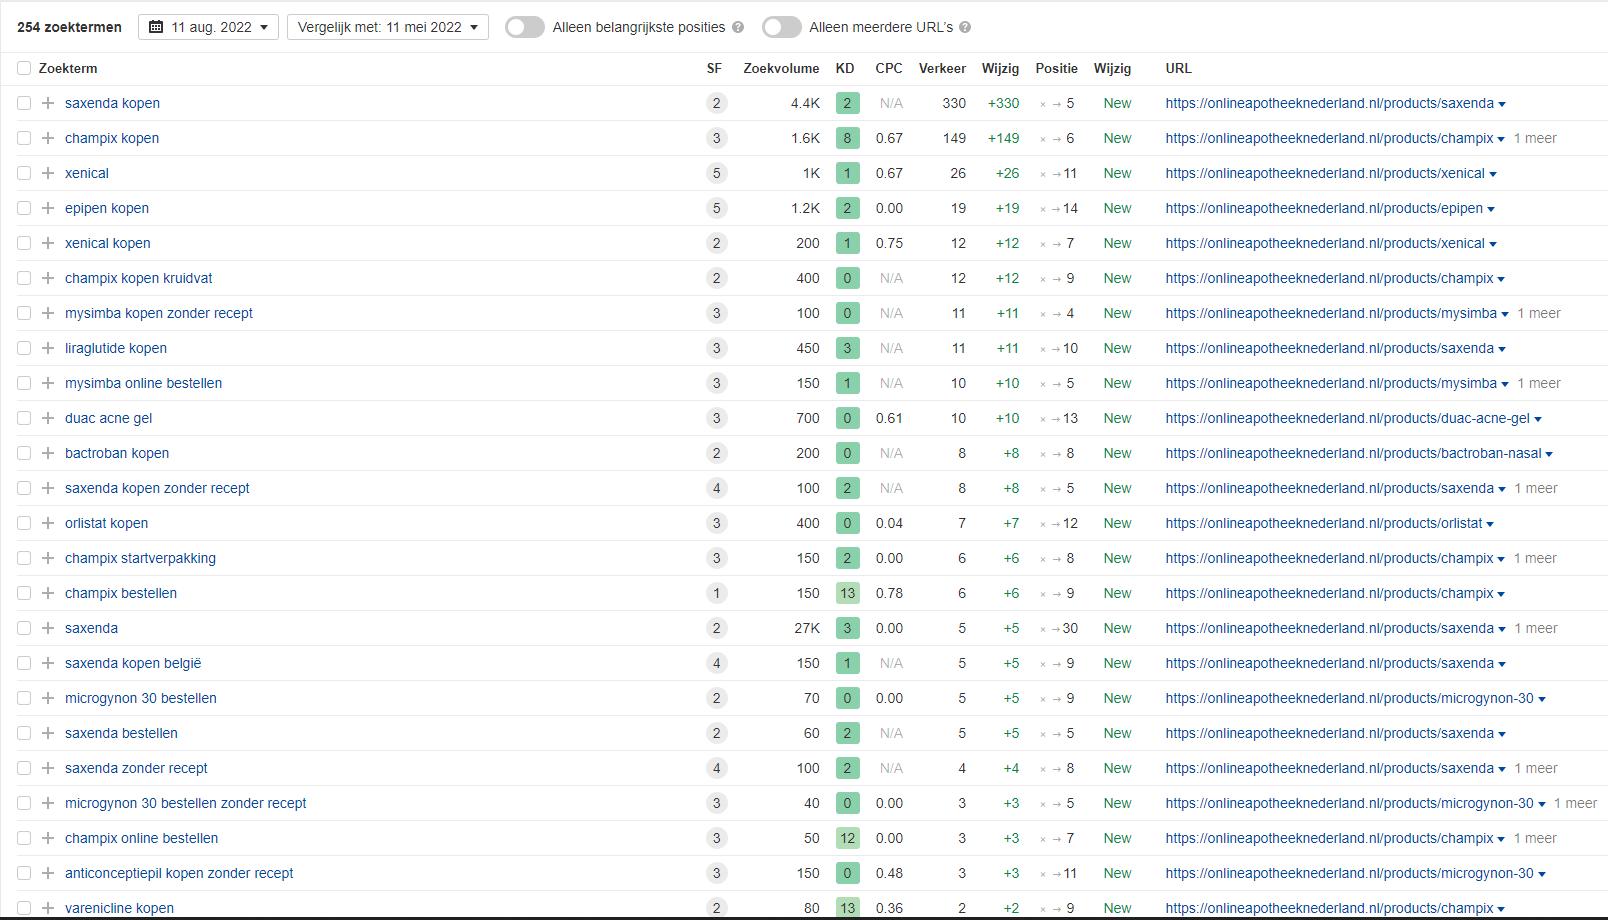Click SF badge 2 in saxenda kopen row
This screenshot has width=1608, height=920.
pos(715,103)
